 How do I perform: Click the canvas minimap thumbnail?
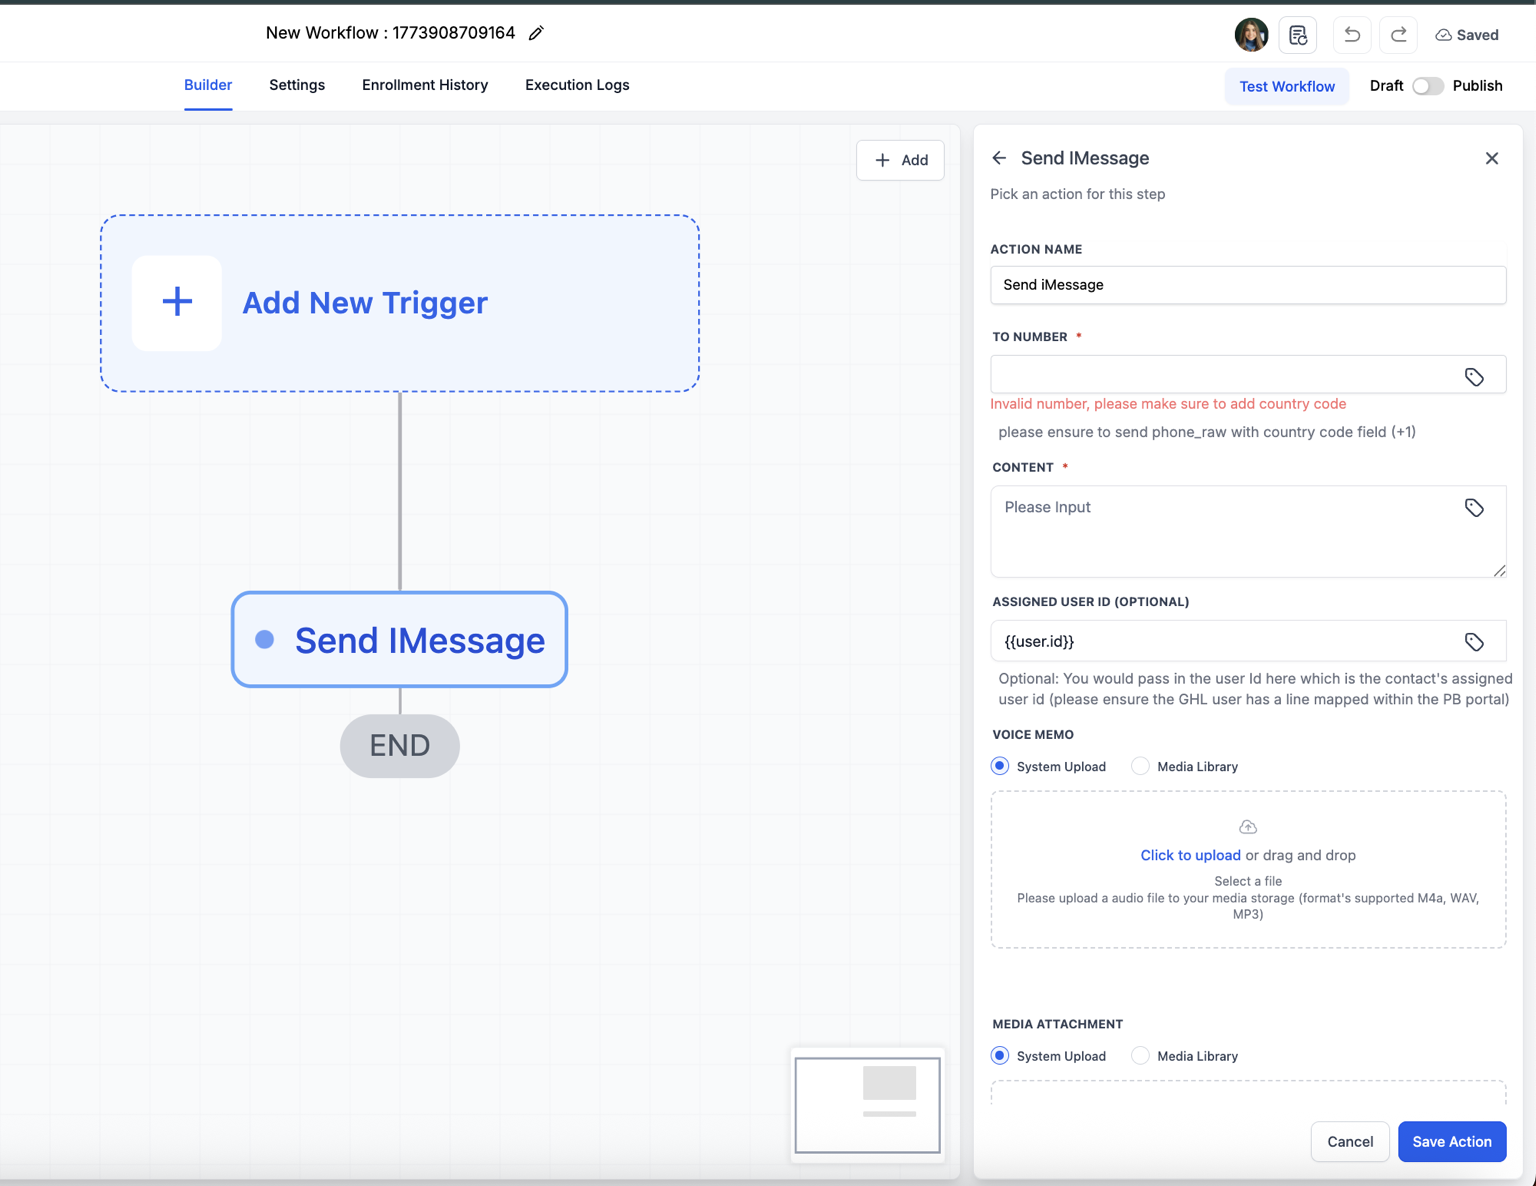(867, 1104)
